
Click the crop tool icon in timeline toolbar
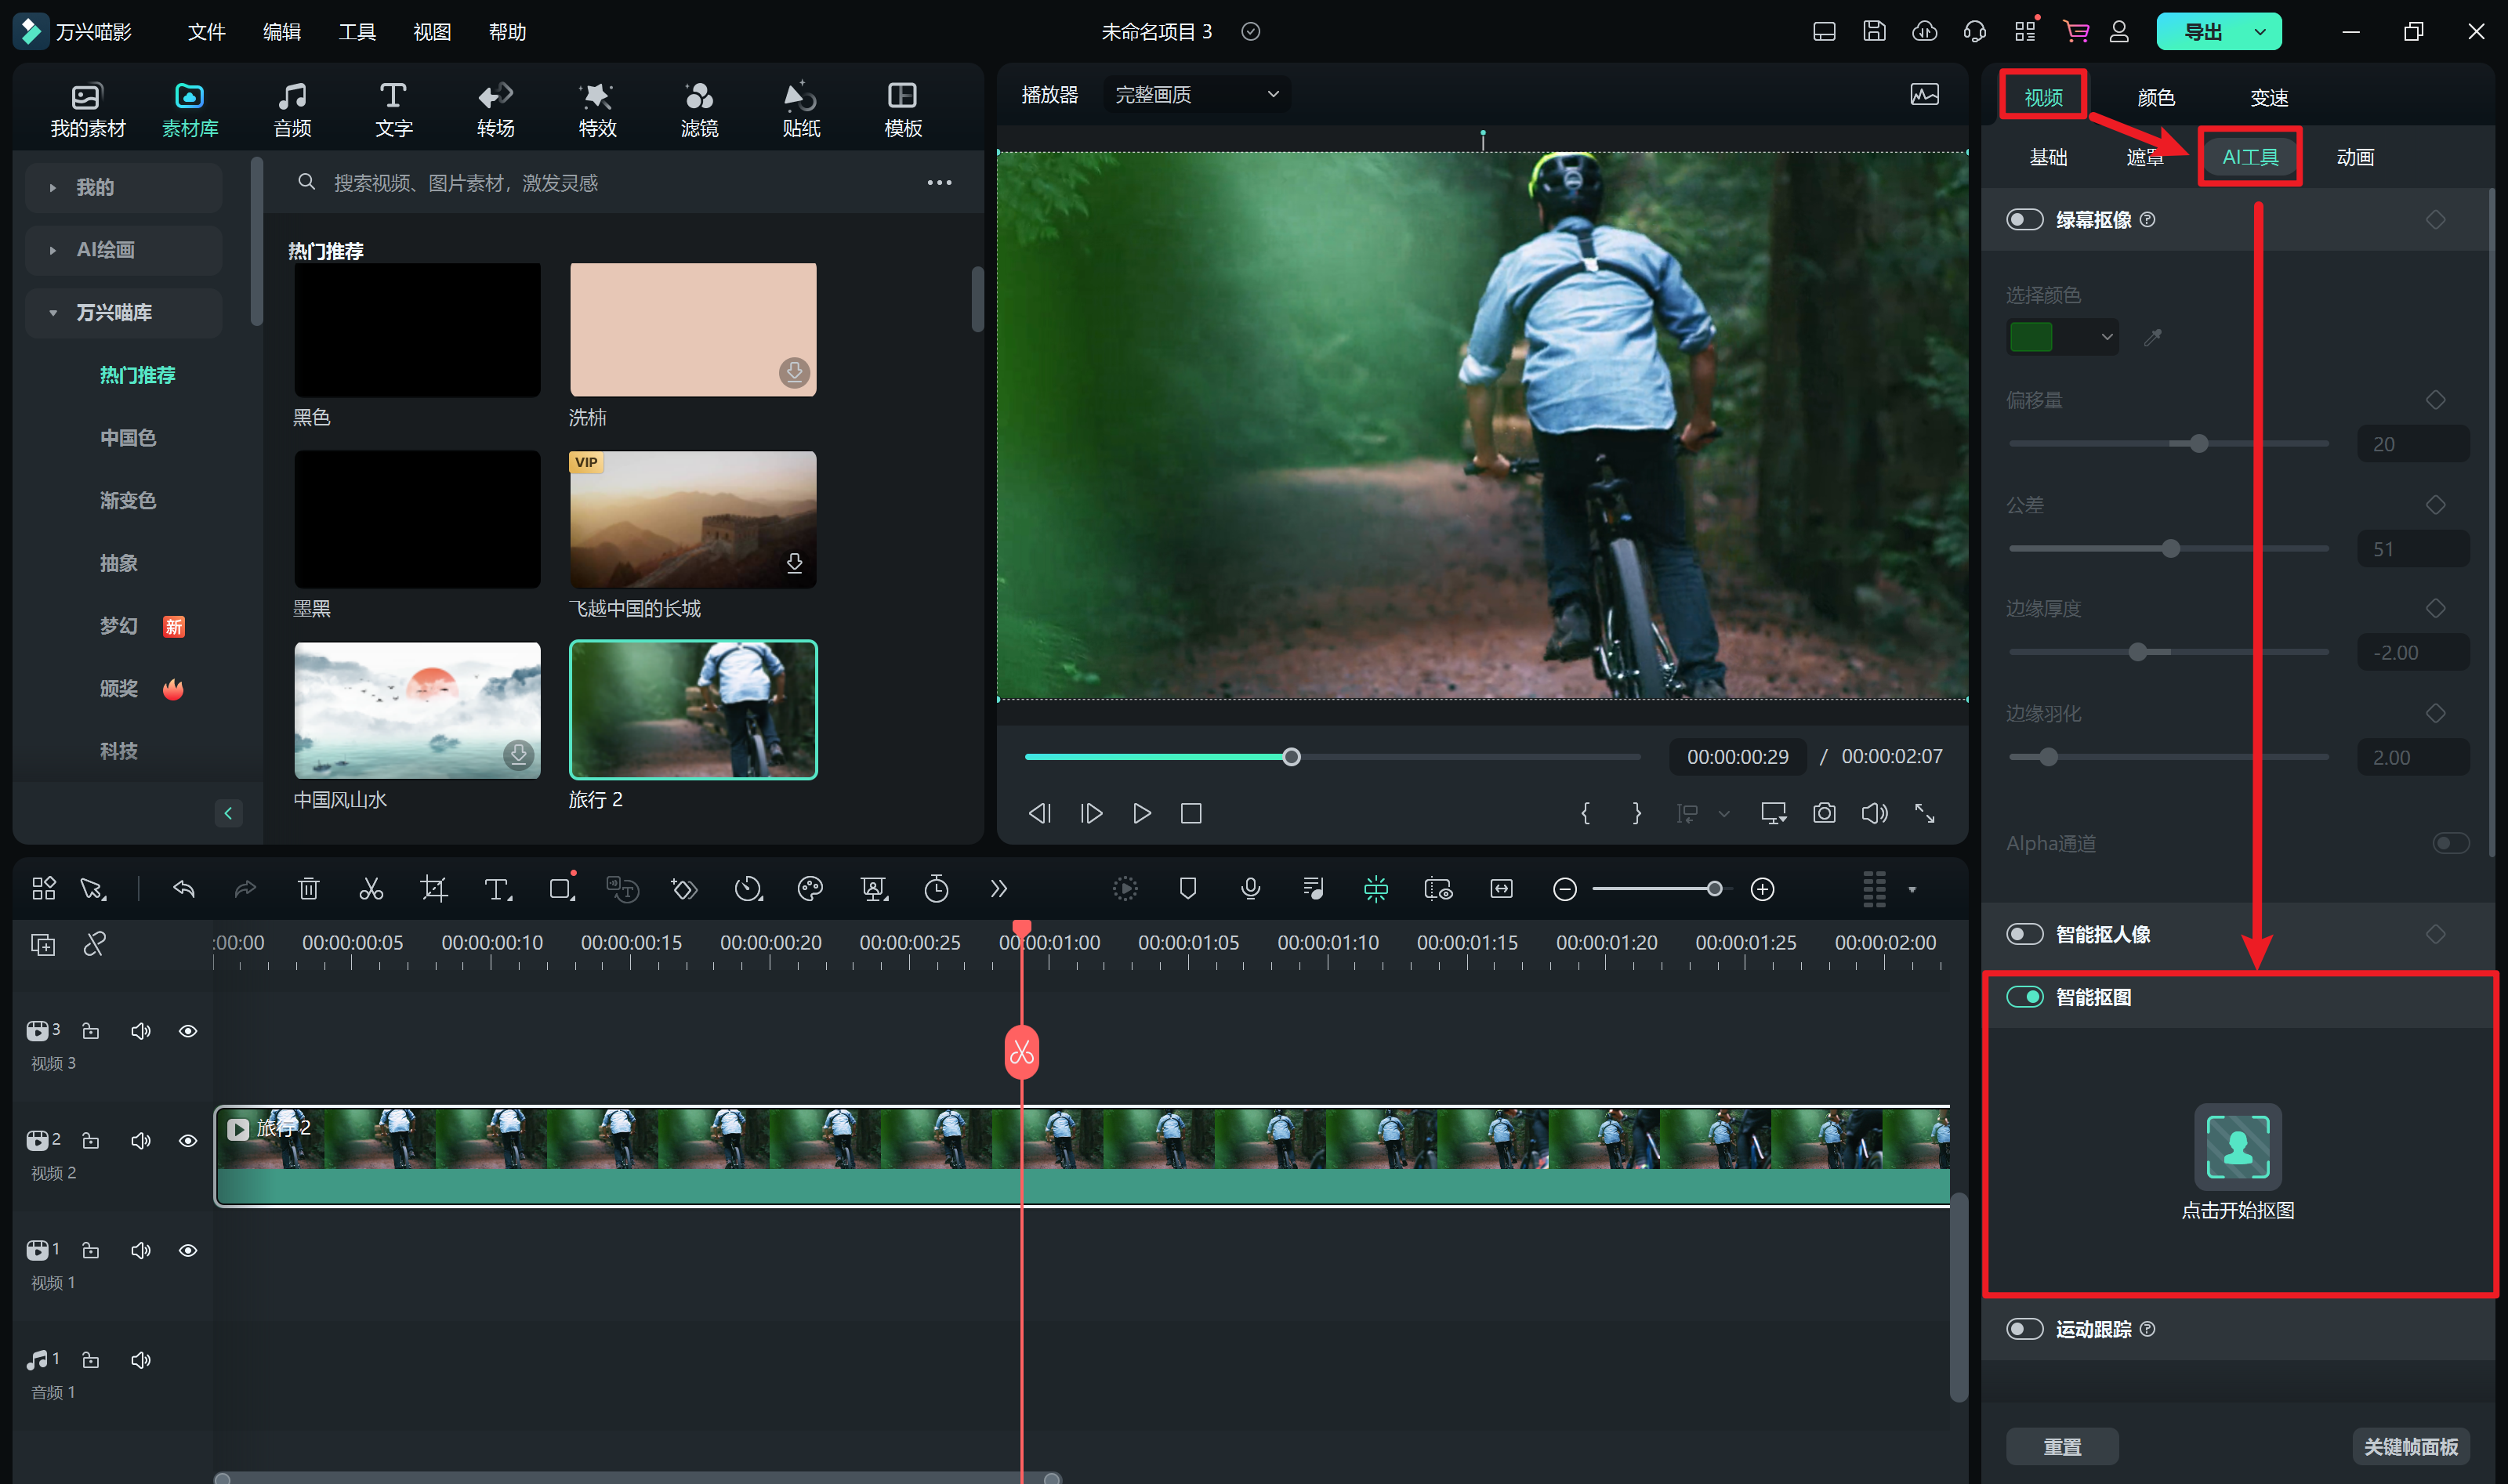tap(434, 888)
